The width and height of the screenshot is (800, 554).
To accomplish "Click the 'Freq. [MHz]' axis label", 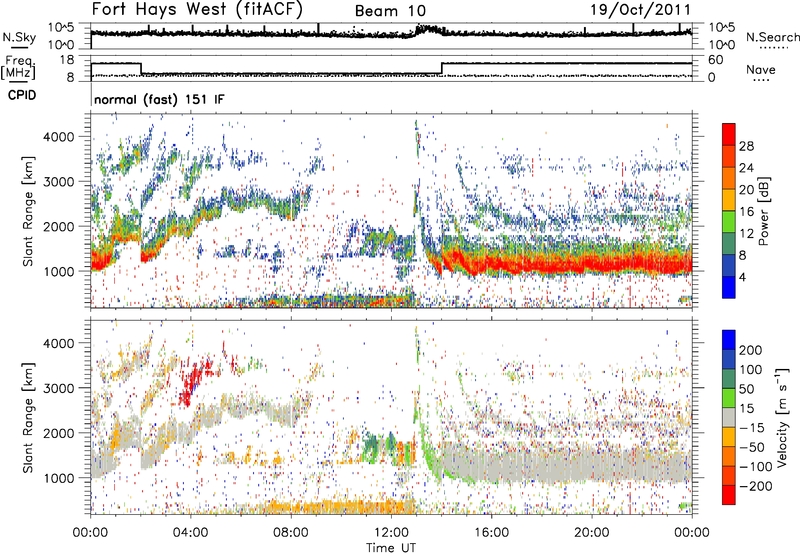I will (18, 68).
